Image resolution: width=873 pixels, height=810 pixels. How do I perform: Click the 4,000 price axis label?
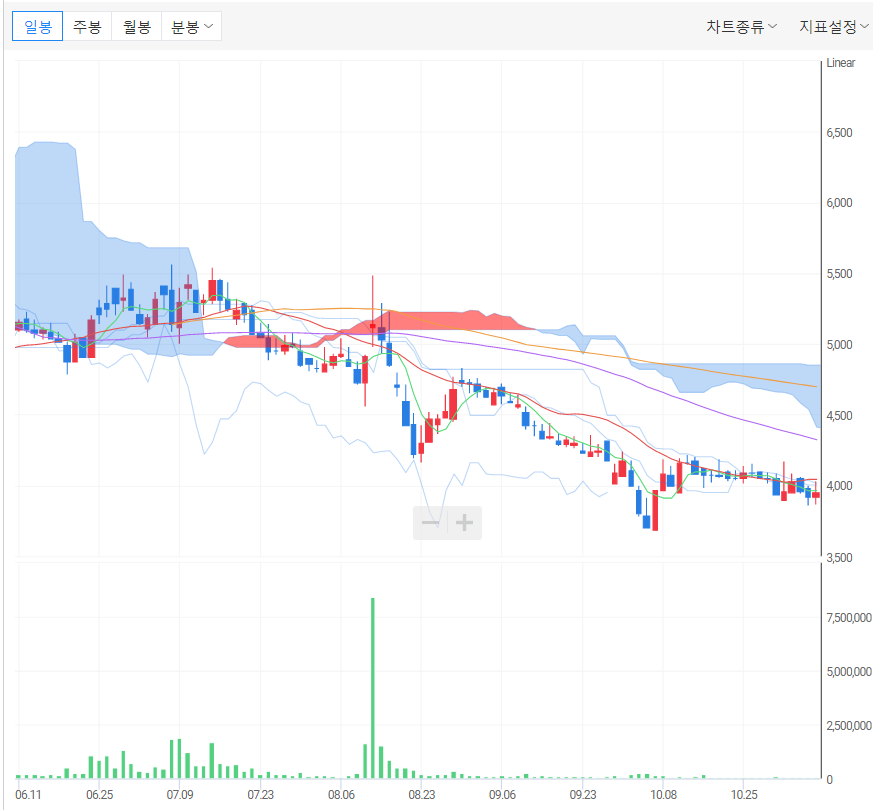point(839,485)
